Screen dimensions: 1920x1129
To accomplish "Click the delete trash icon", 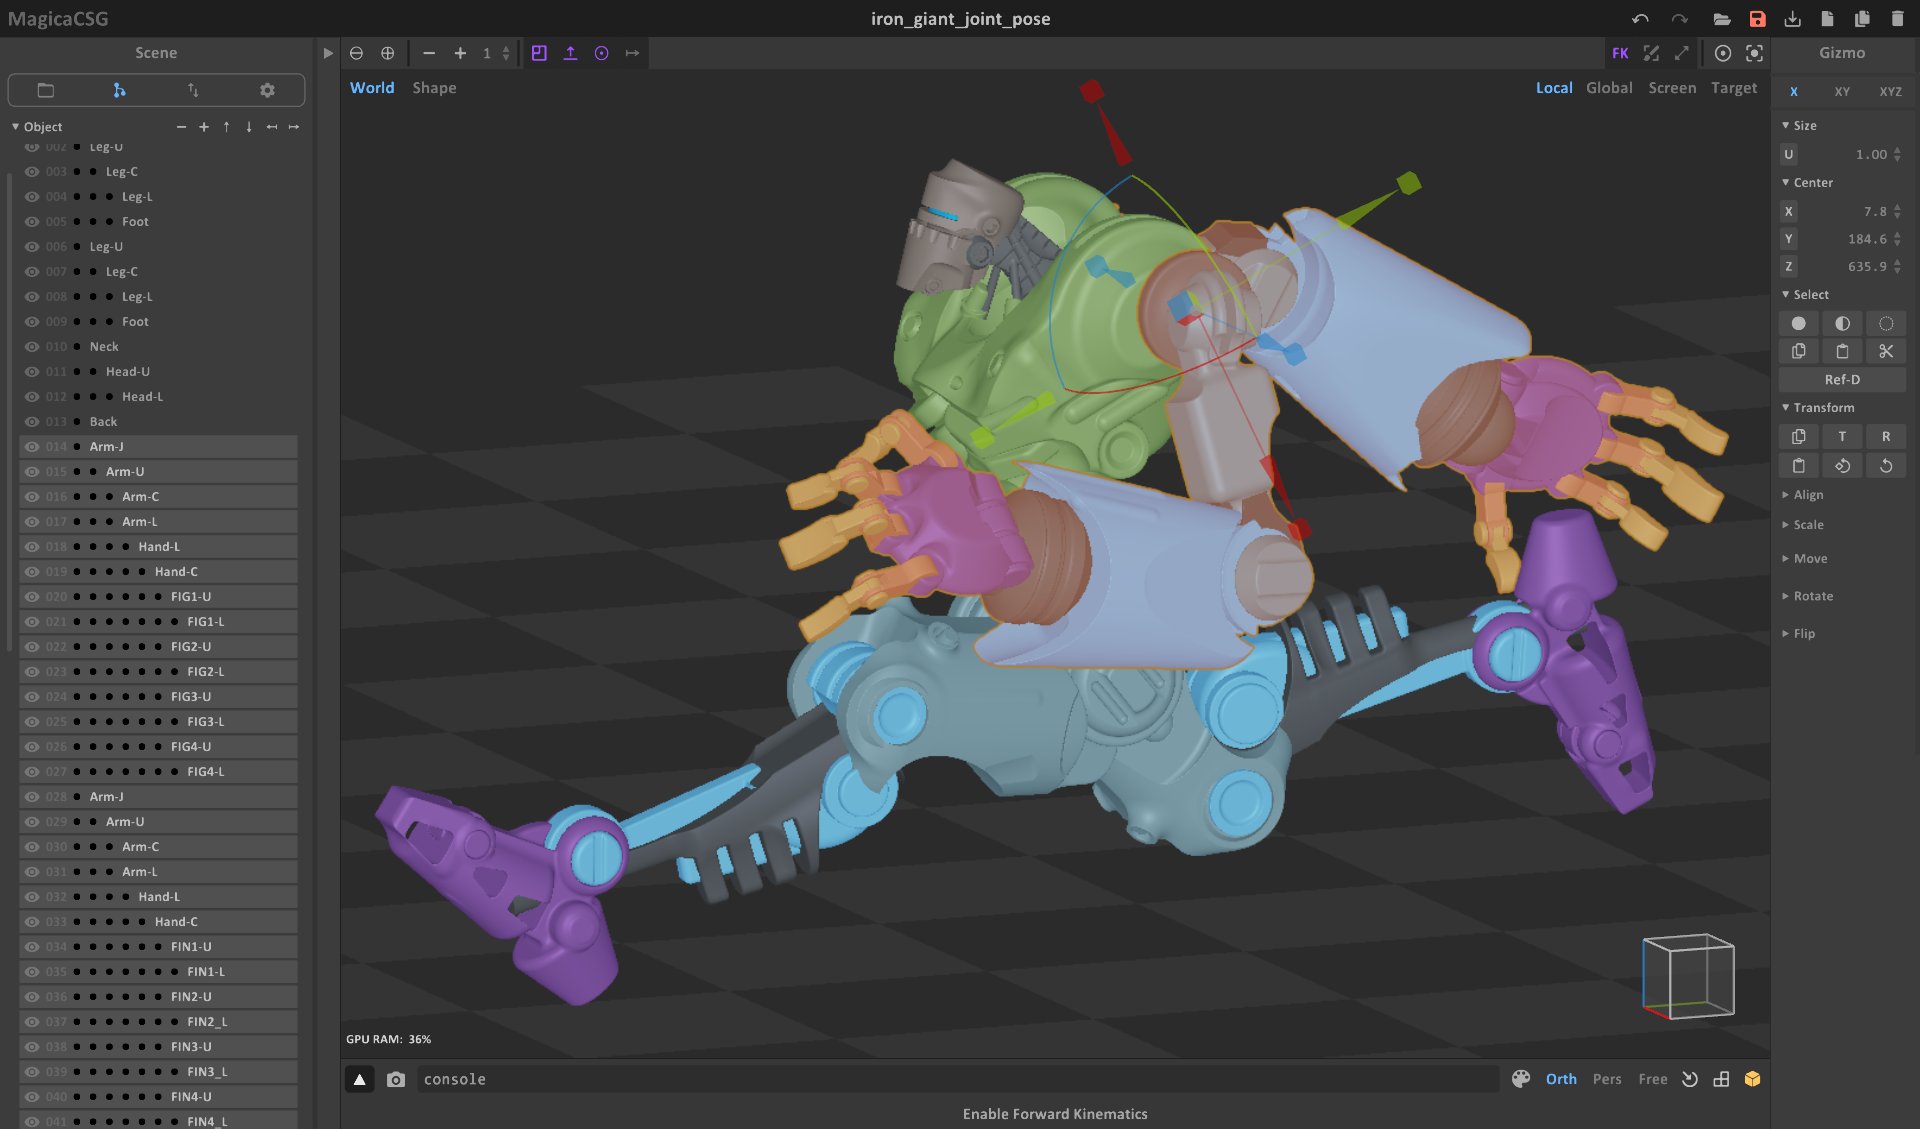I will coord(1897,19).
